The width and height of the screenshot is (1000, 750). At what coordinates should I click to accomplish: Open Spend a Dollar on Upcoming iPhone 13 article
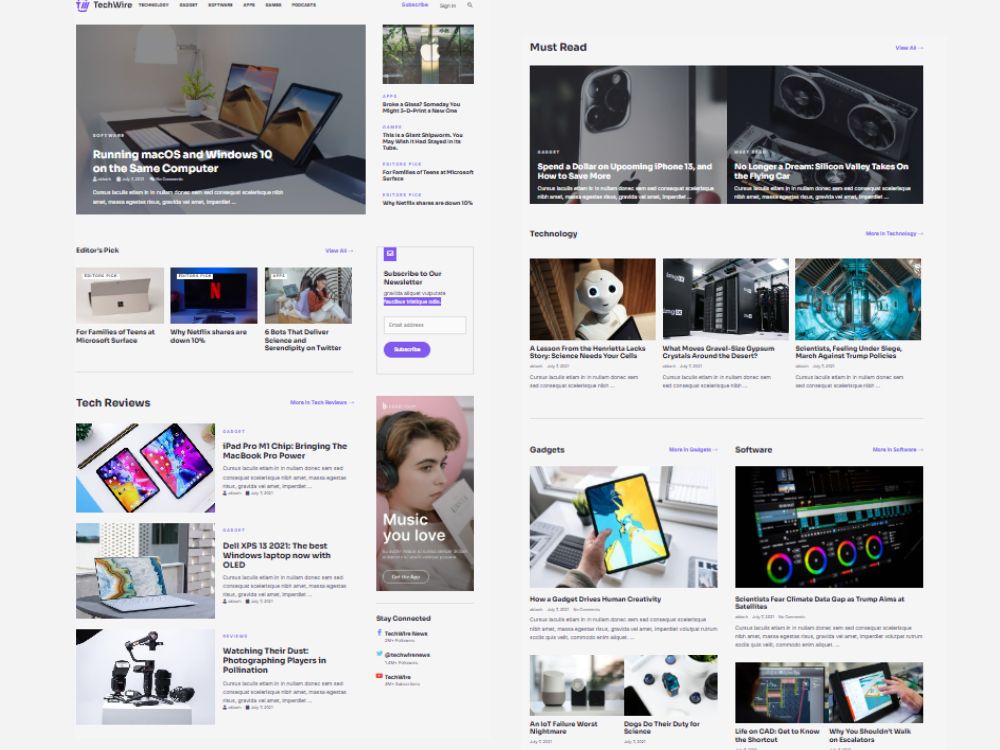click(624, 171)
